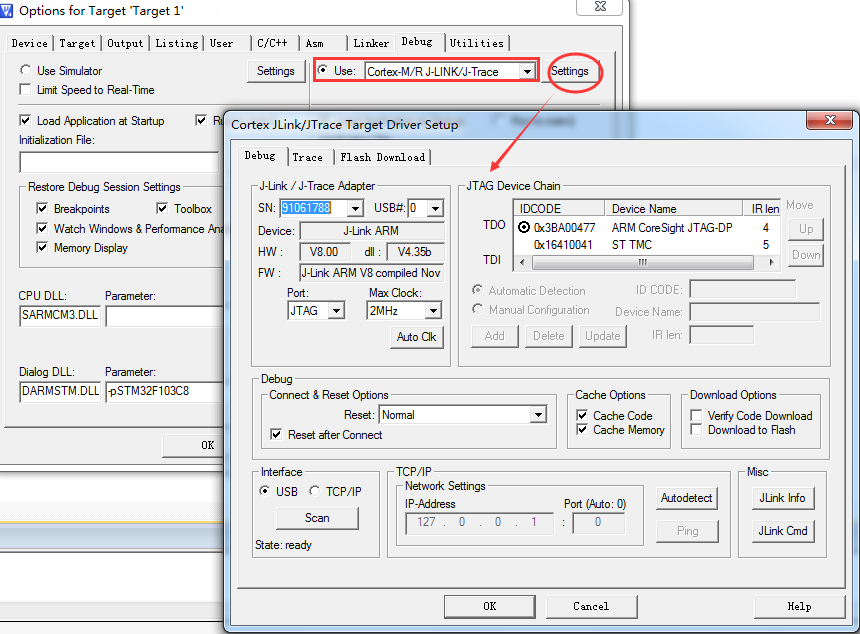The width and height of the screenshot is (860, 634).
Task: Click the ARM CoreSight JTAG-DP device name
Action: 672,228
